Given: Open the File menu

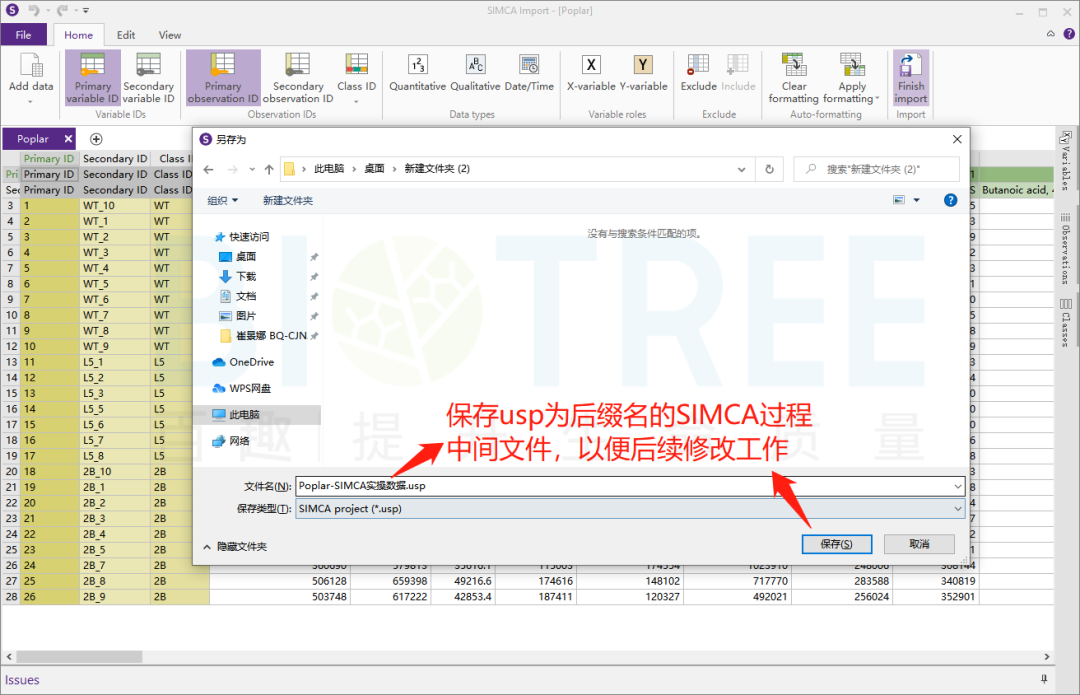Looking at the screenshot, I should [24, 34].
